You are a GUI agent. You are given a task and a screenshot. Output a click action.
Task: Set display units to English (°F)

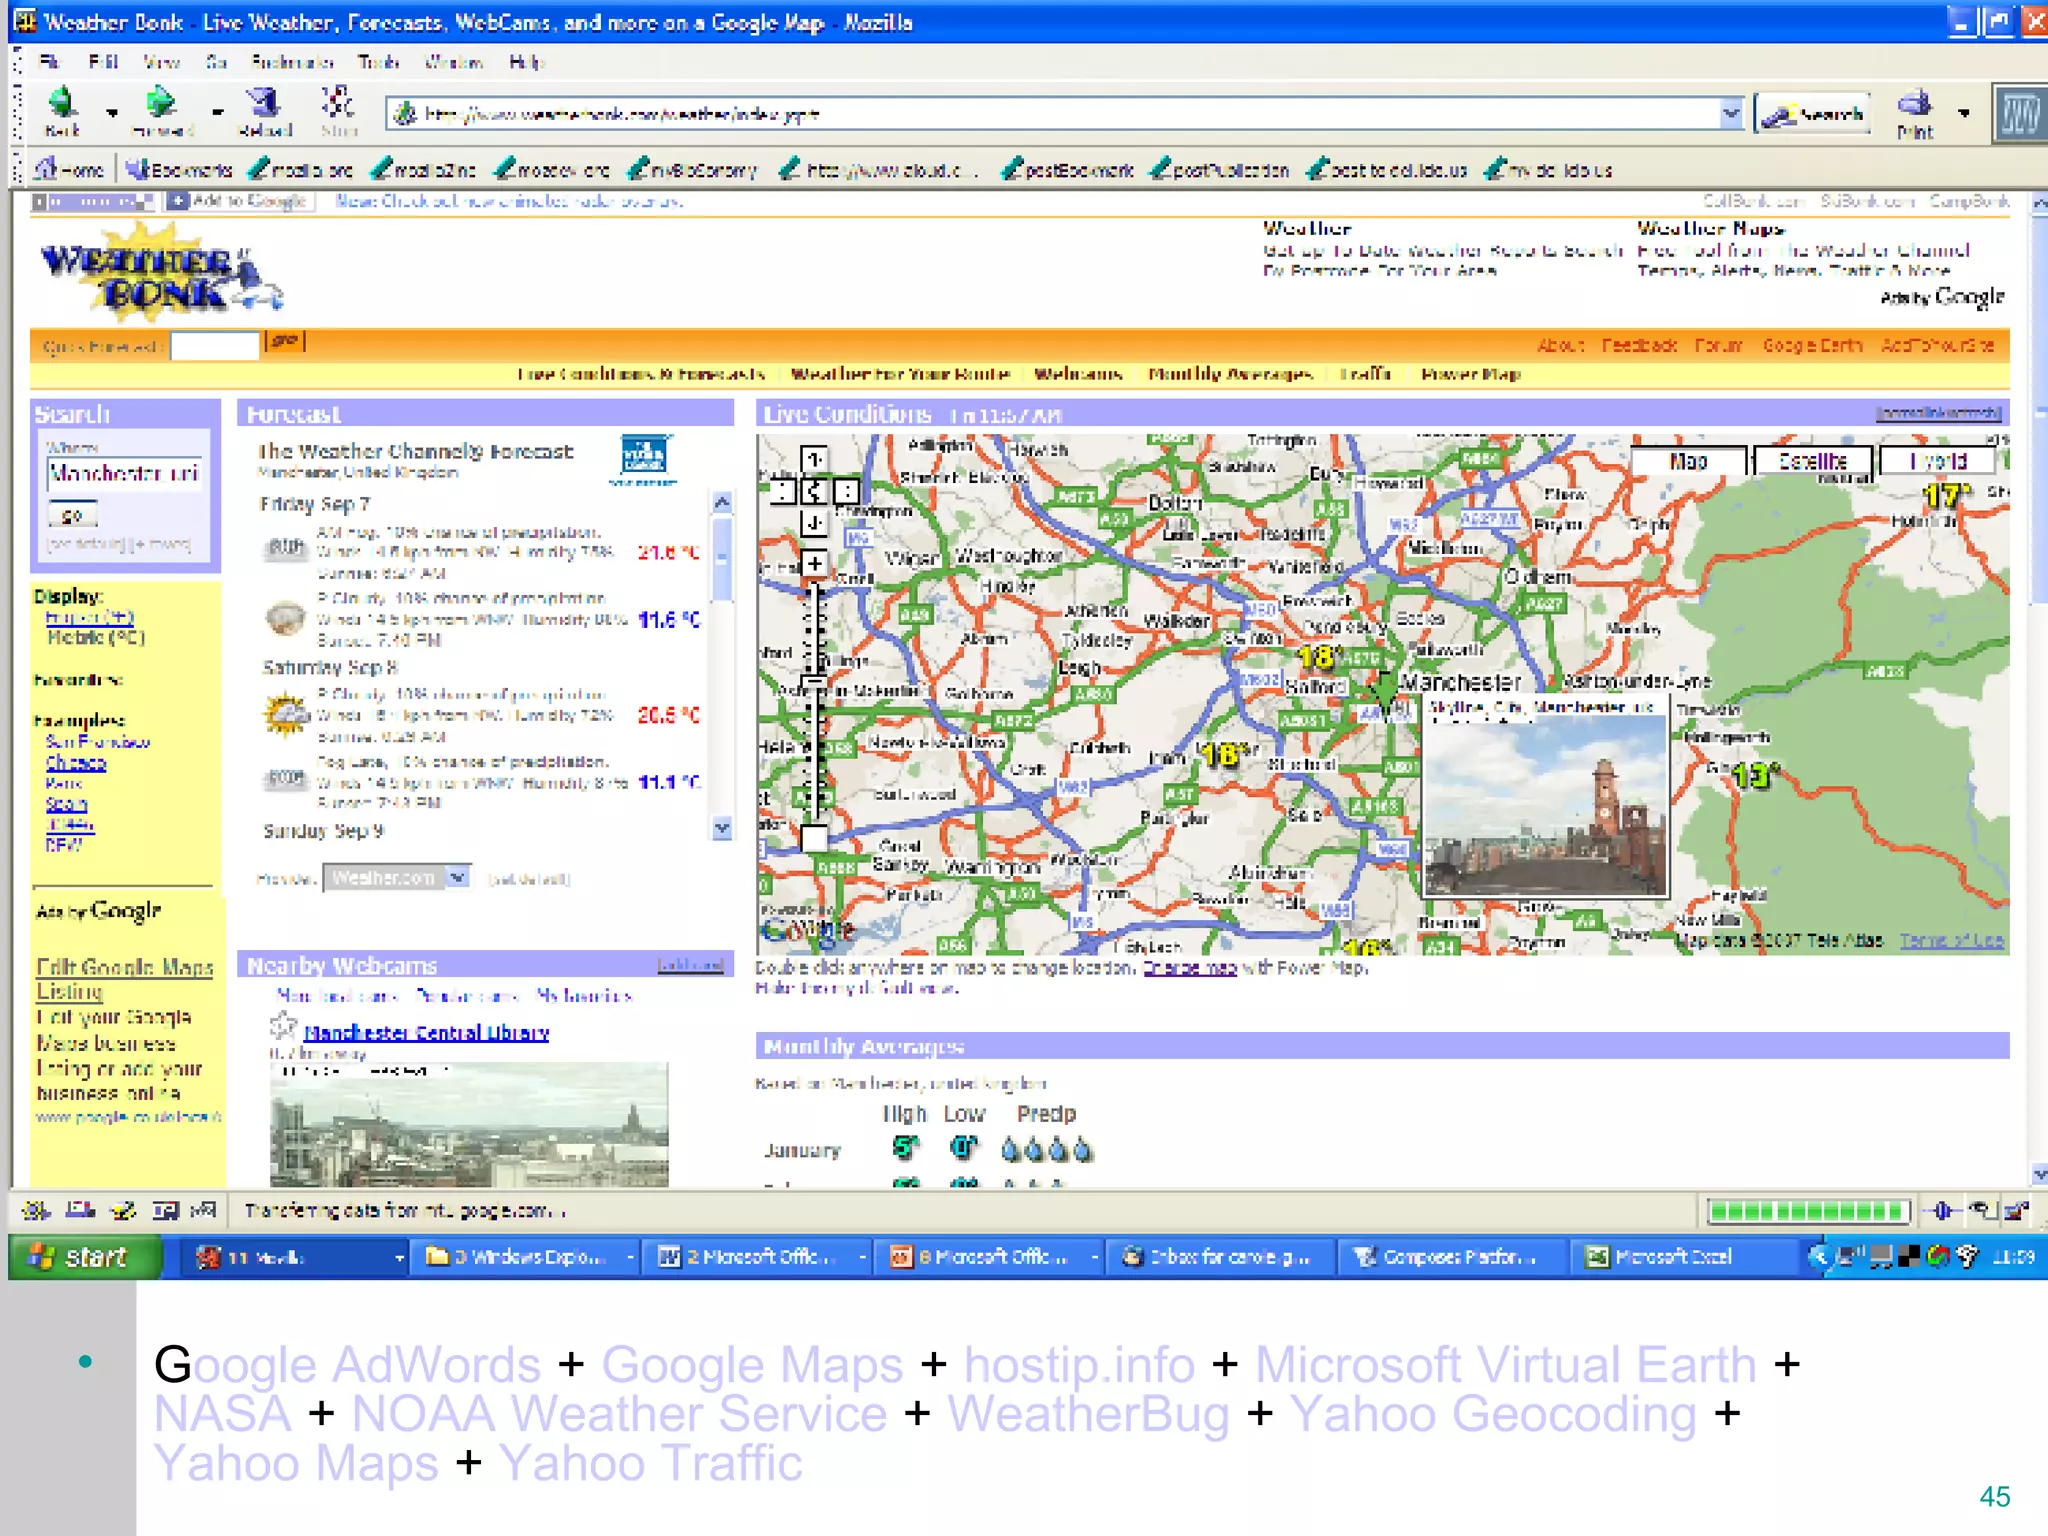pyautogui.click(x=90, y=617)
